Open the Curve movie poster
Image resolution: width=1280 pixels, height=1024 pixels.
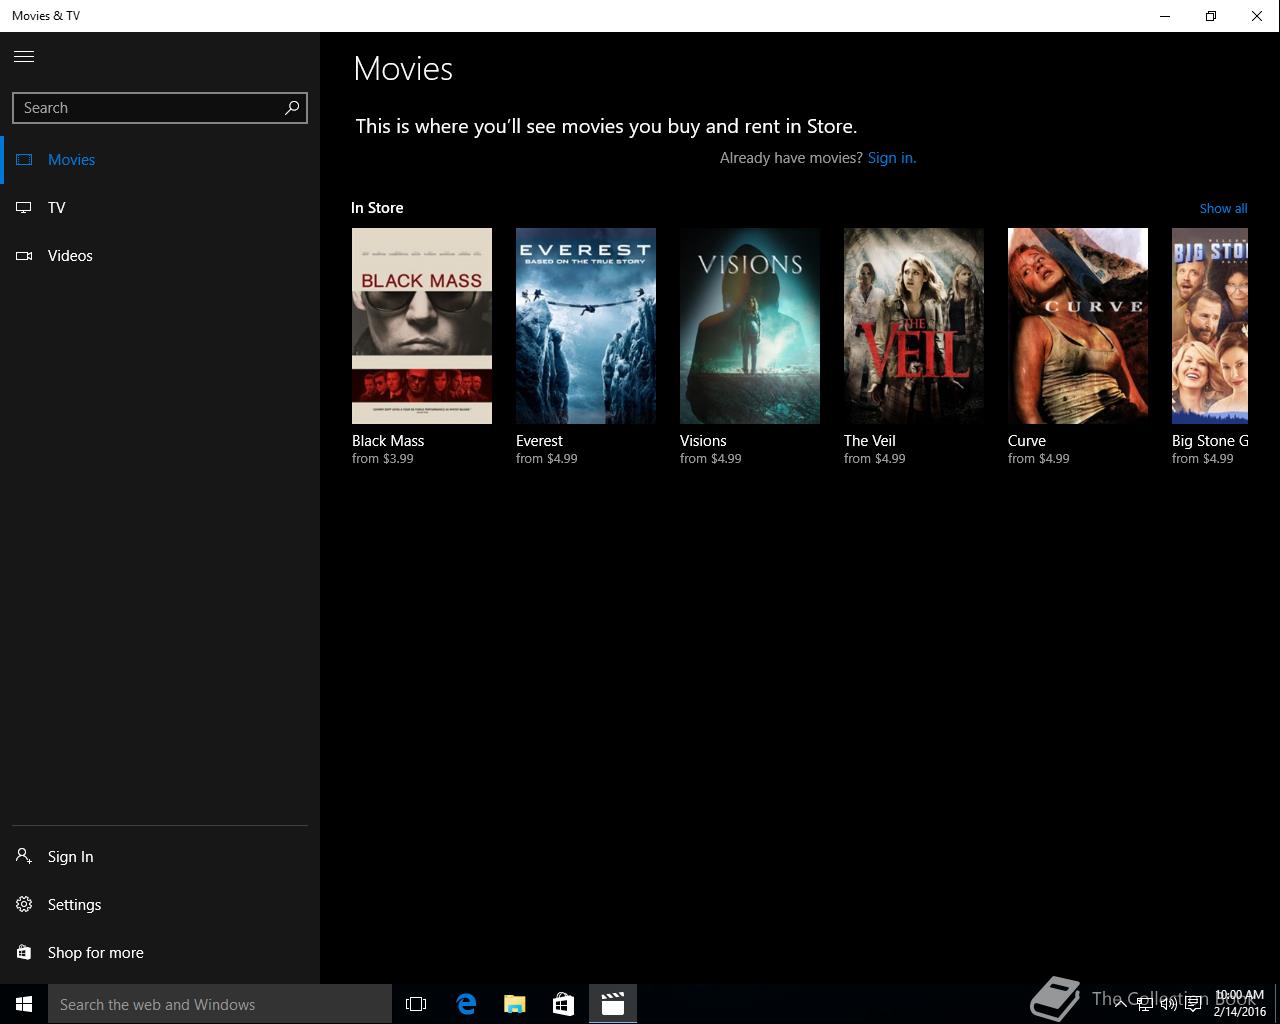(x=1078, y=326)
